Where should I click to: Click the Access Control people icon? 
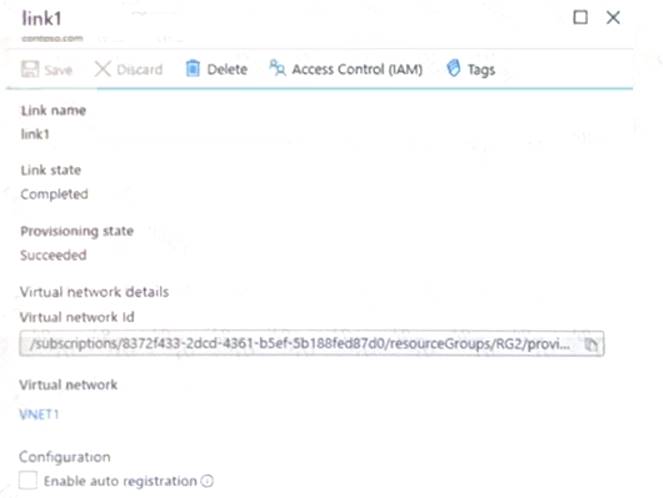[x=277, y=69]
